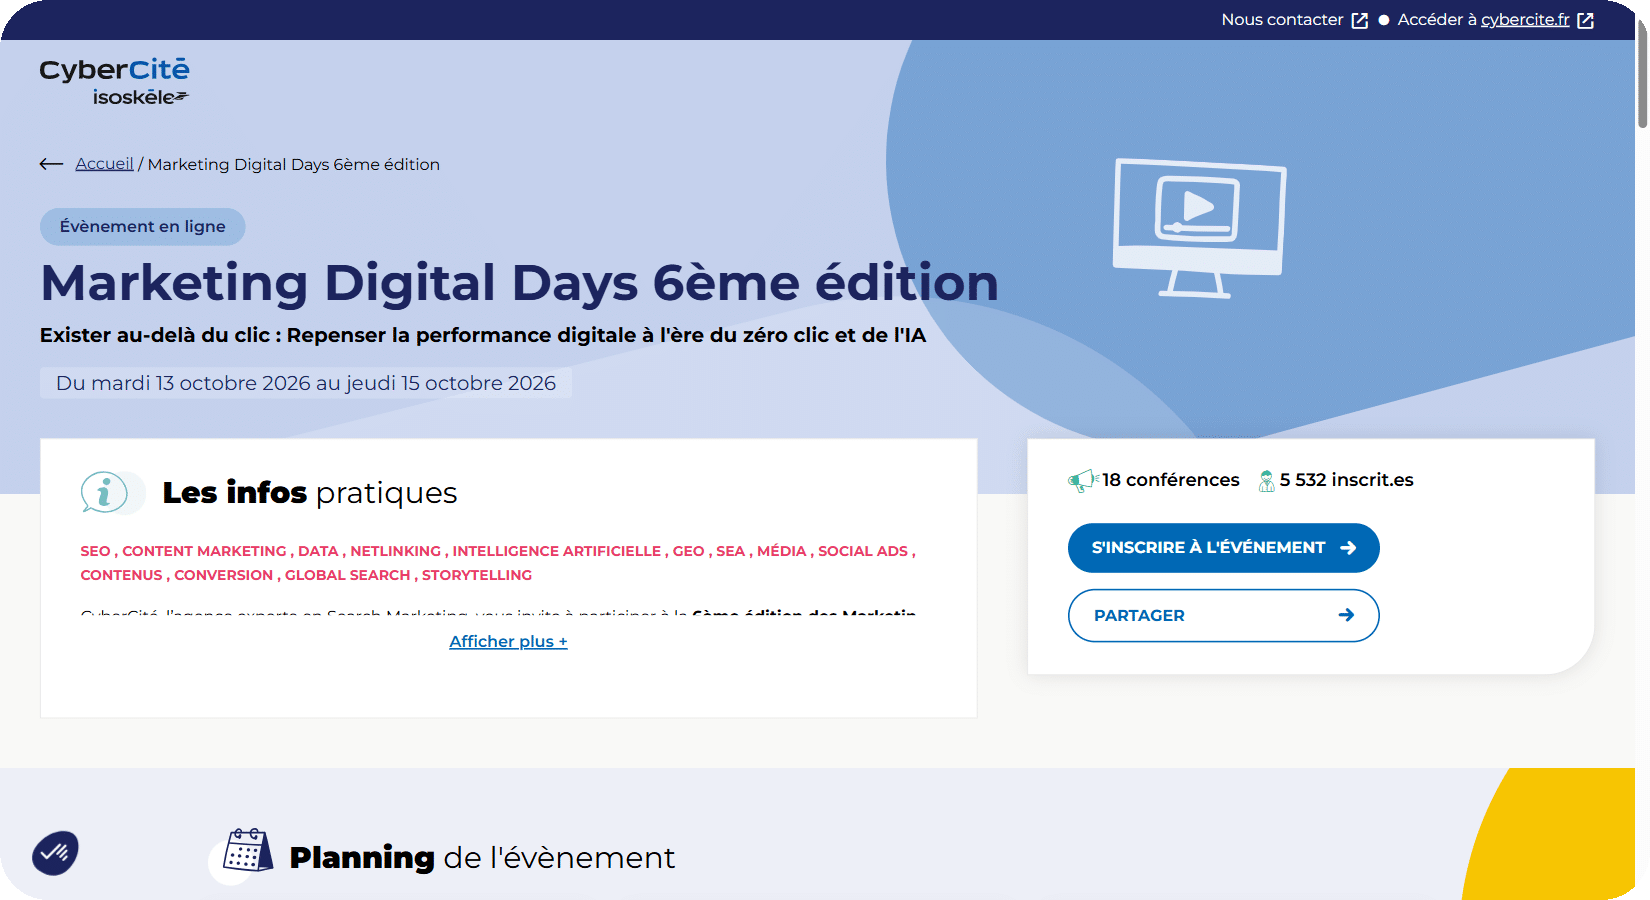Click the MÉDIA tag
Viewport: 1650px width, 900px height.
point(781,551)
